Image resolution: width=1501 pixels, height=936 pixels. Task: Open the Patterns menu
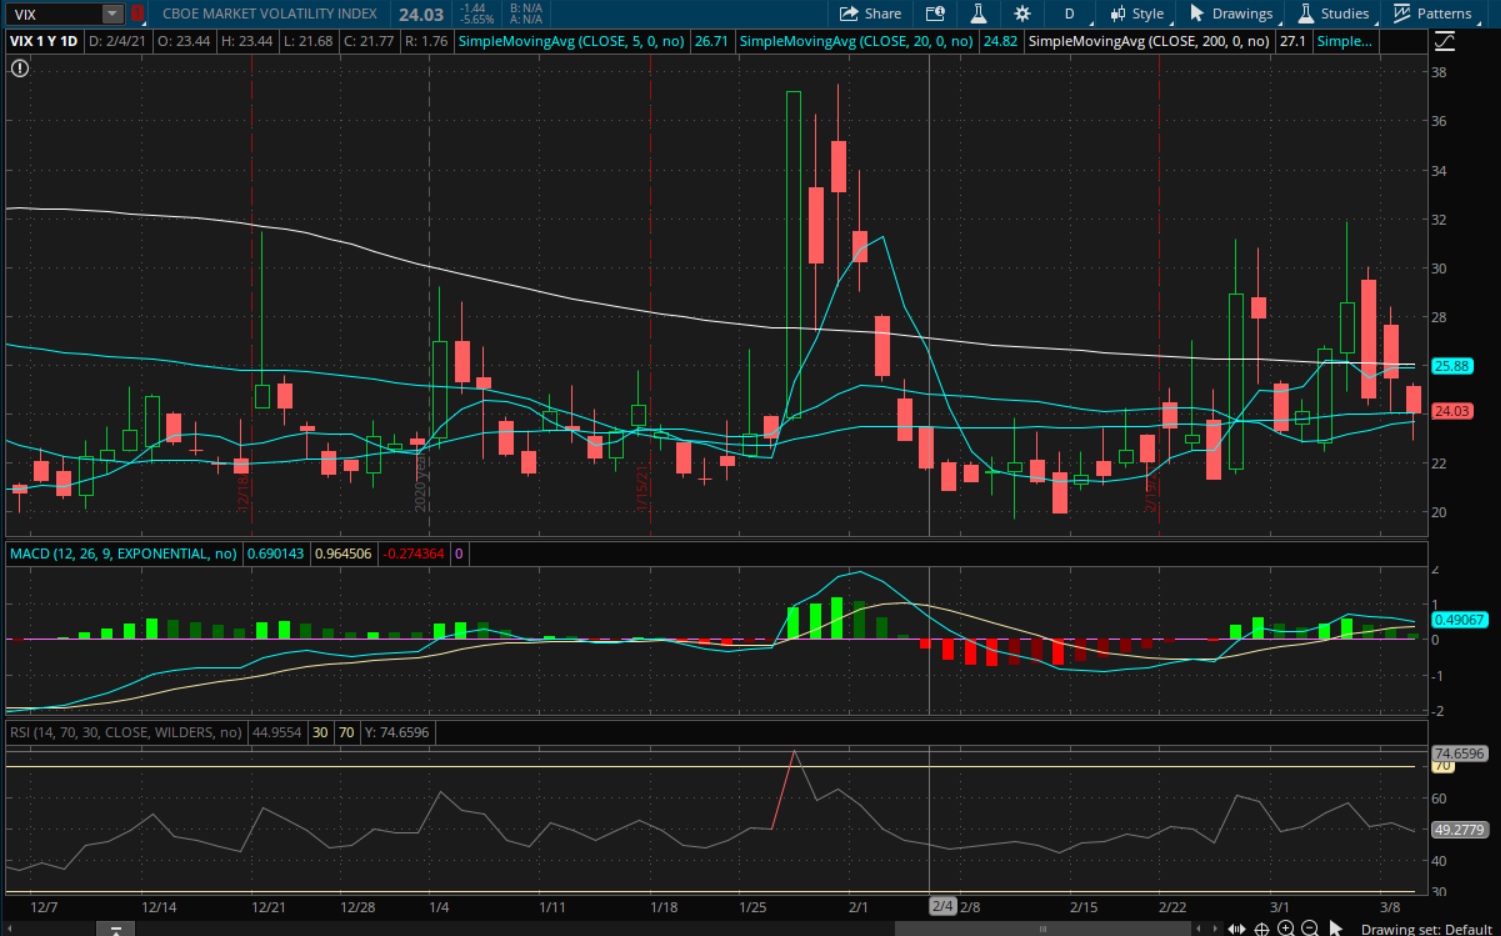point(1433,14)
